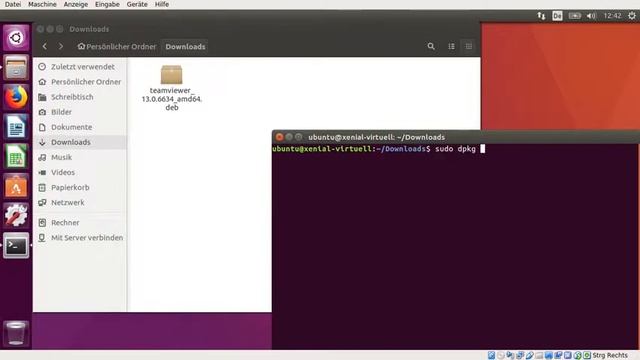The image size is (640, 360).
Task: Click Persönlicher Ordner in the path bar
Action: 117,47
